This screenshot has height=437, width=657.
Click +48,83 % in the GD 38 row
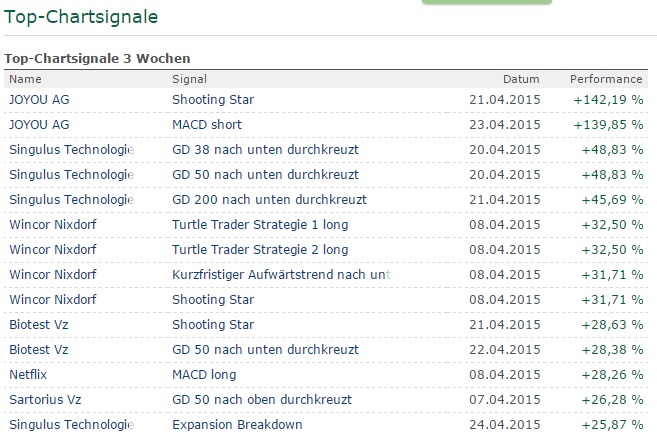point(612,150)
